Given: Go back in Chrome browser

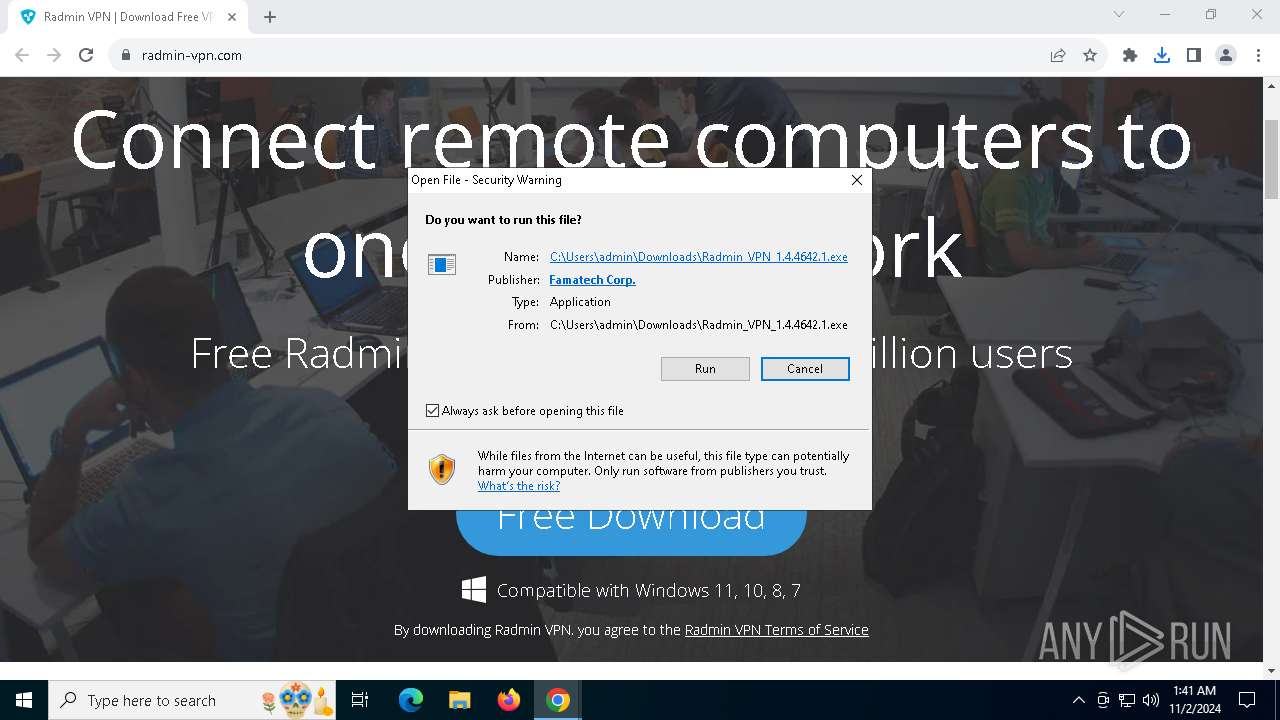Looking at the screenshot, I should 22,55.
